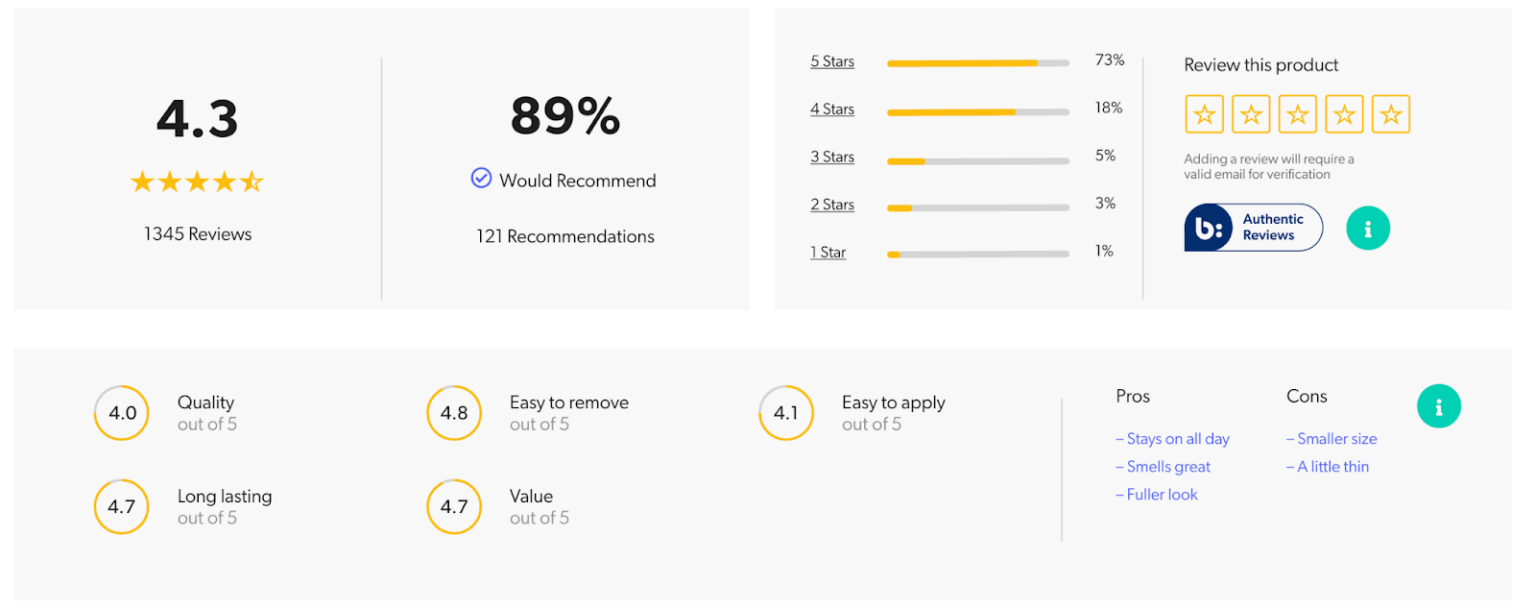Click the blue checkmark Would Recommend icon
The width and height of the screenshot is (1536, 609).
tap(481, 178)
